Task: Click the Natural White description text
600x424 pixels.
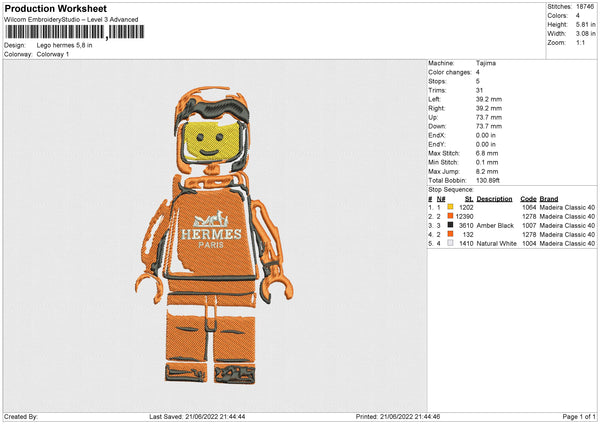Action: click(496, 243)
